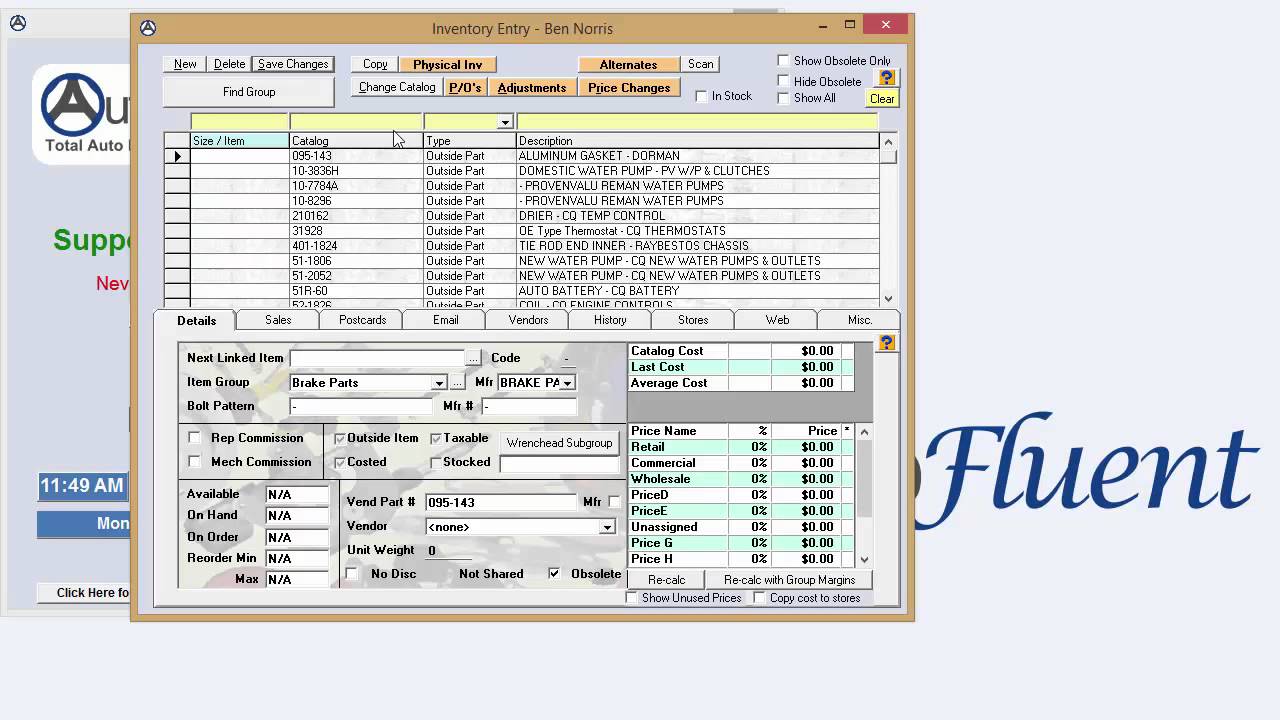Image resolution: width=1280 pixels, height=720 pixels.
Task: Click inventory list scrollbar down arrow
Action: click(888, 298)
